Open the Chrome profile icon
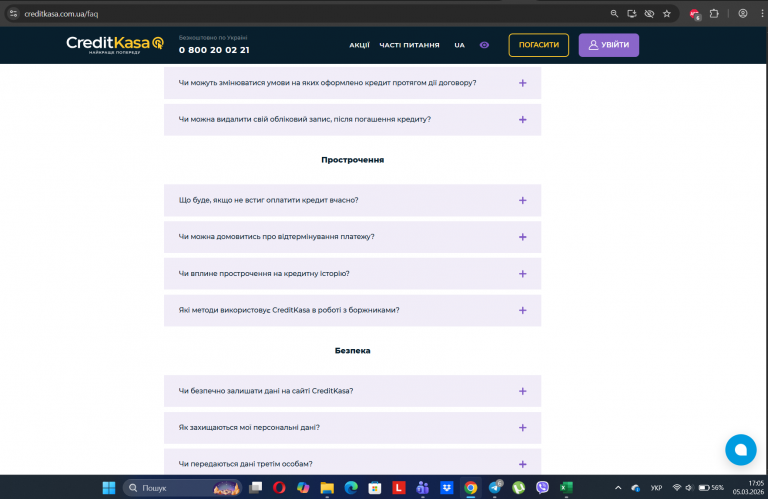Viewport: 768px width, 499px height. pos(743,14)
